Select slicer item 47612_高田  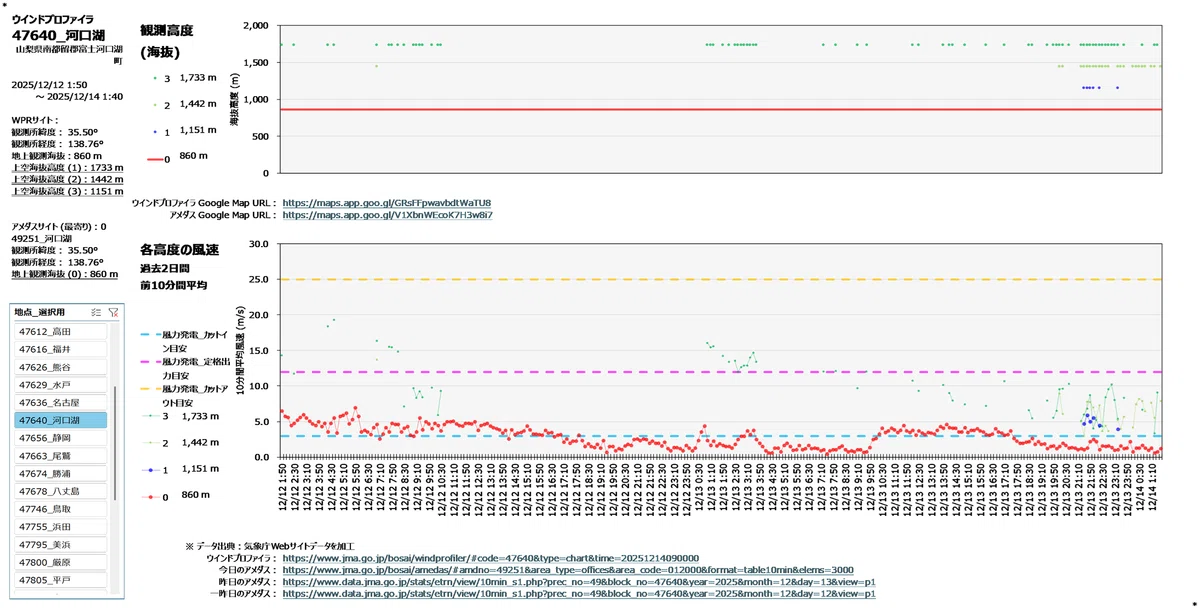[61, 331]
